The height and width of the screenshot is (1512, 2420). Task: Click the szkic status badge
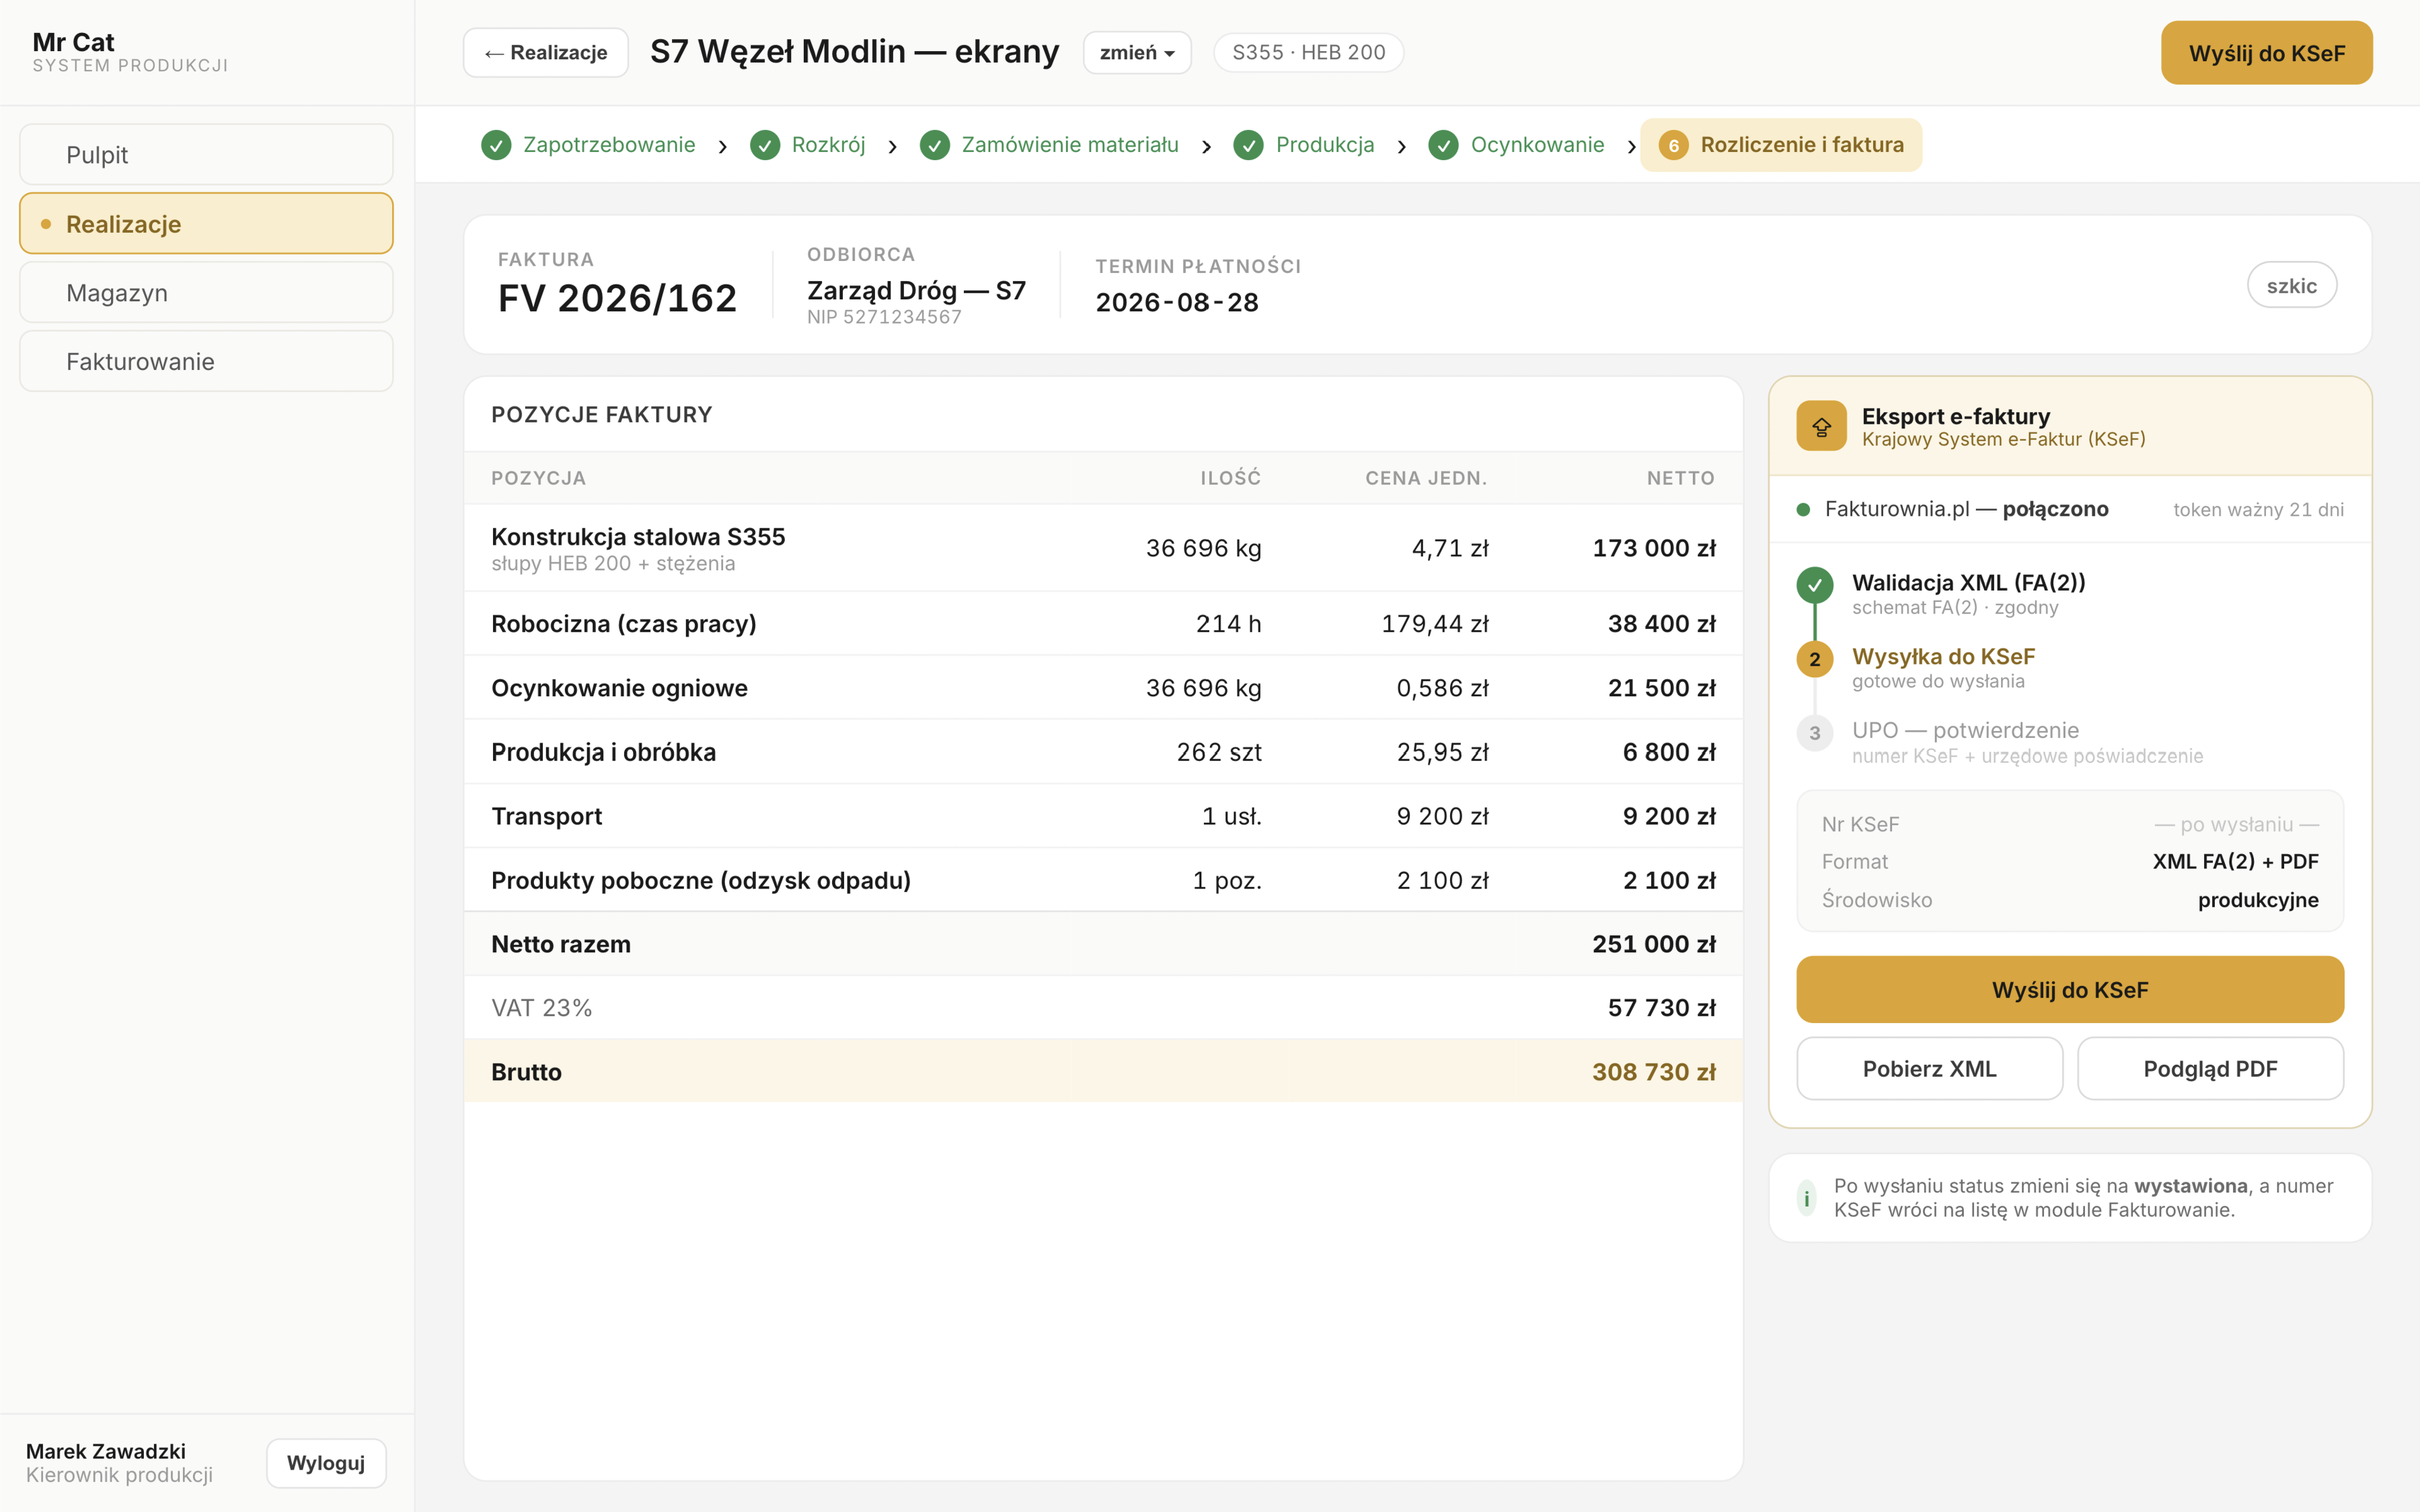point(2292,286)
